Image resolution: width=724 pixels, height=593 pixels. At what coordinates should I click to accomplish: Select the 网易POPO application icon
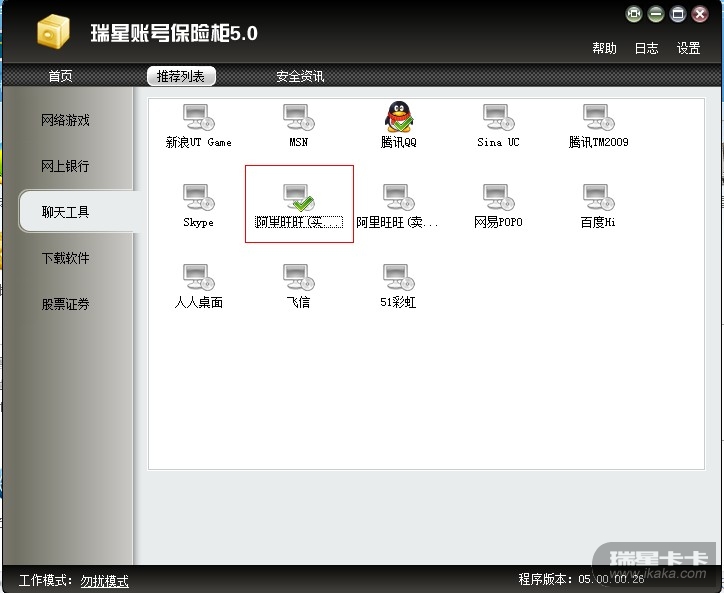pyautogui.click(x=499, y=198)
